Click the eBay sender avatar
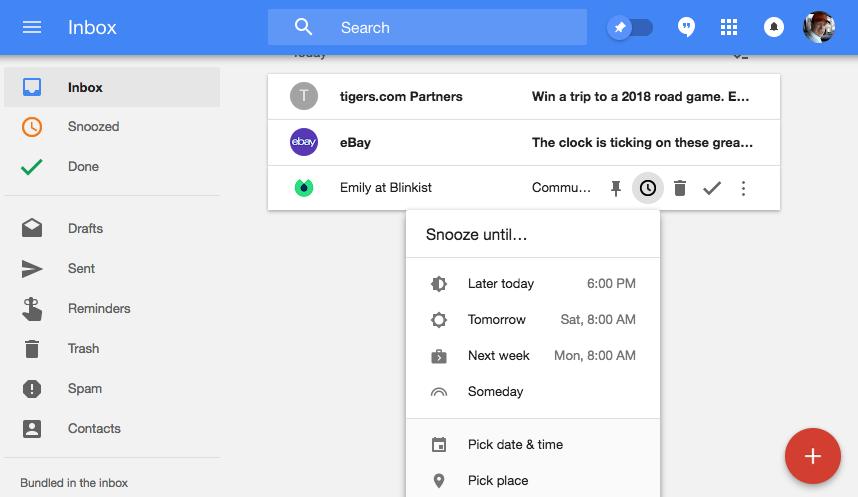 [304, 142]
